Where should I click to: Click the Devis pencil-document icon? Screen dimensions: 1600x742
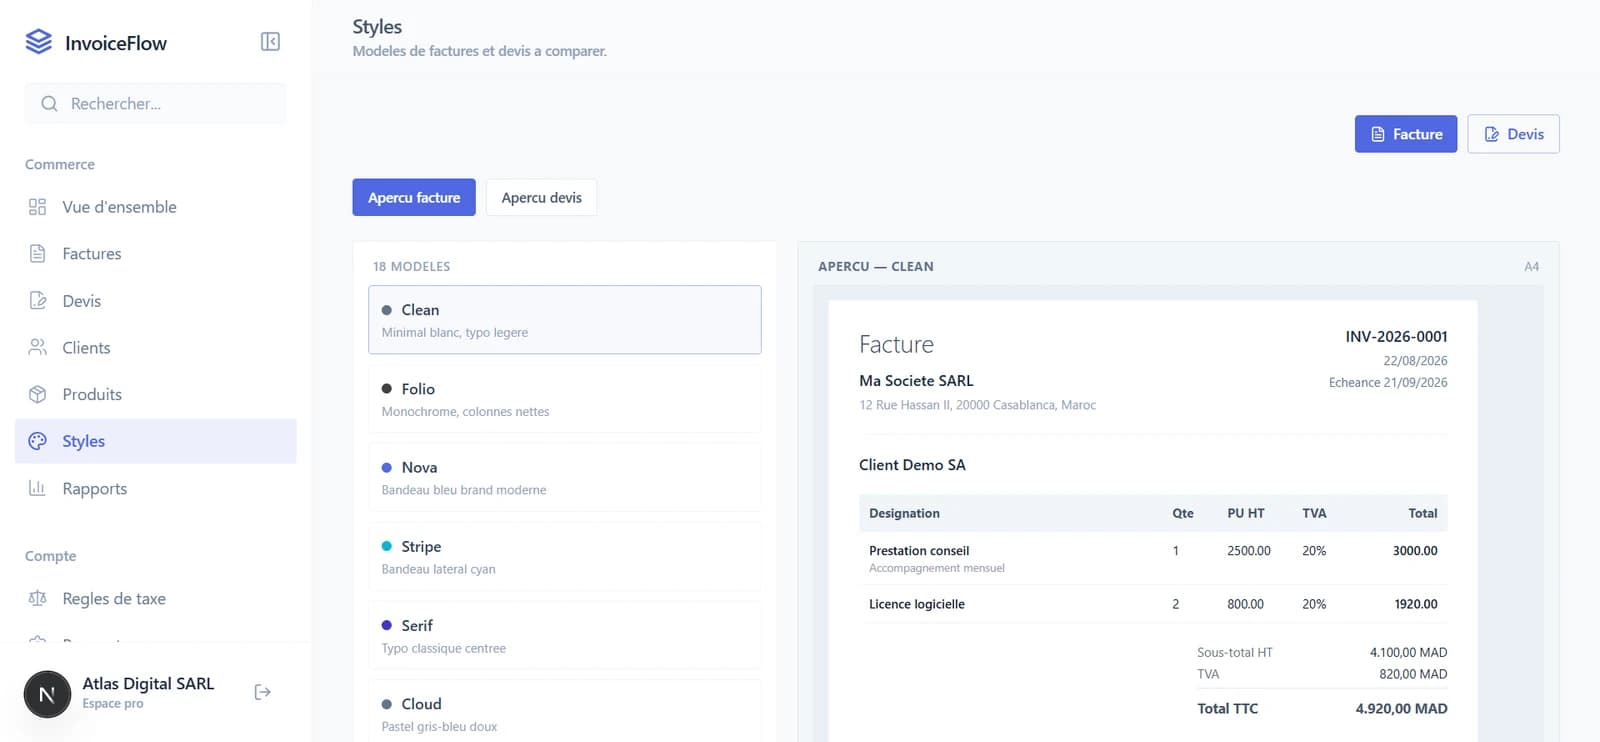tap(38, 301)
